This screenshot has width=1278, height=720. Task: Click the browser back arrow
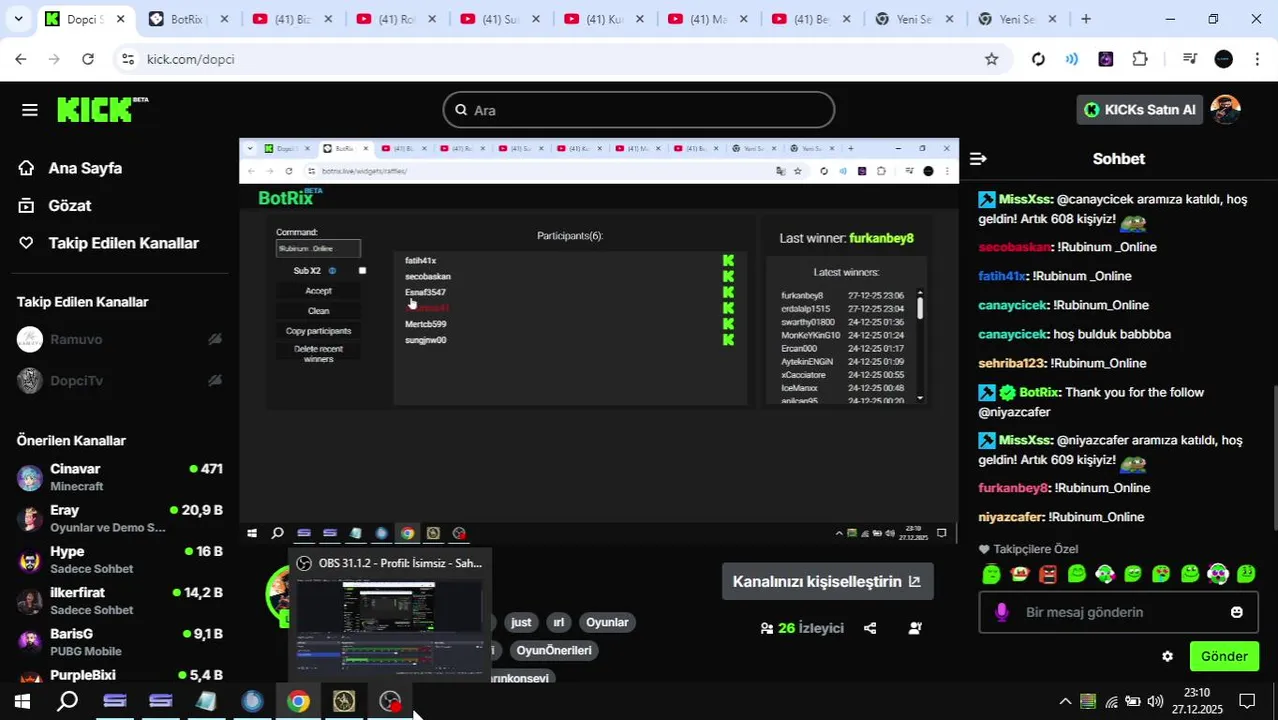tap(21, 59)
